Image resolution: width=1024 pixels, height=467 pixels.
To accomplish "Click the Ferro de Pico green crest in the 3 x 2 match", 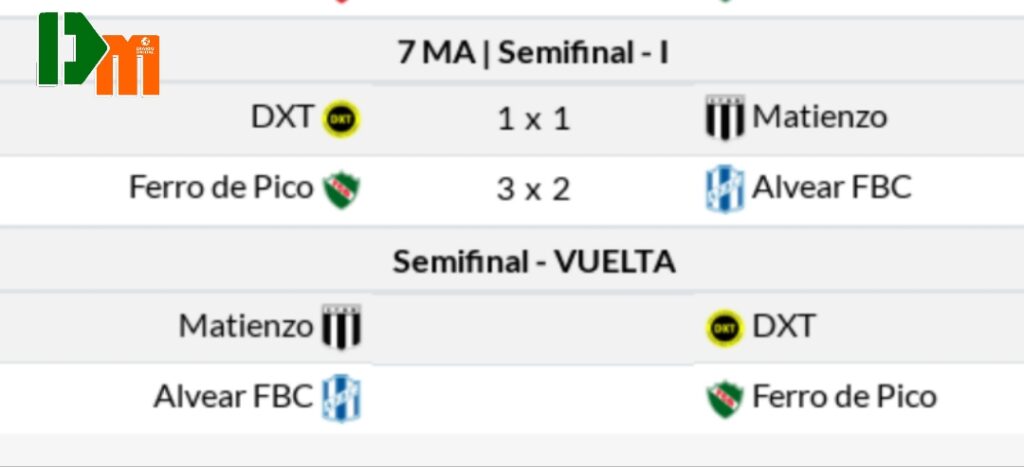I will [342, 189].
